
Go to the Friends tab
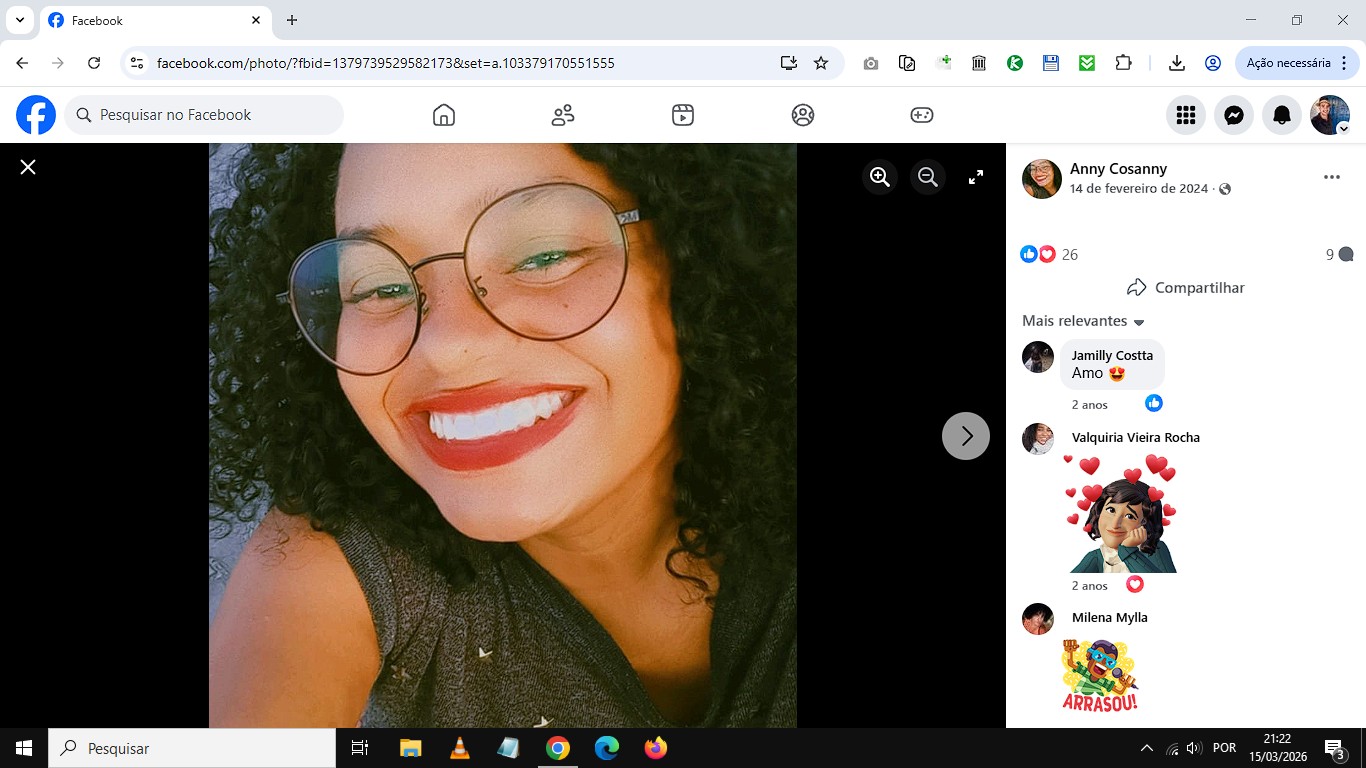pos(563,115)
